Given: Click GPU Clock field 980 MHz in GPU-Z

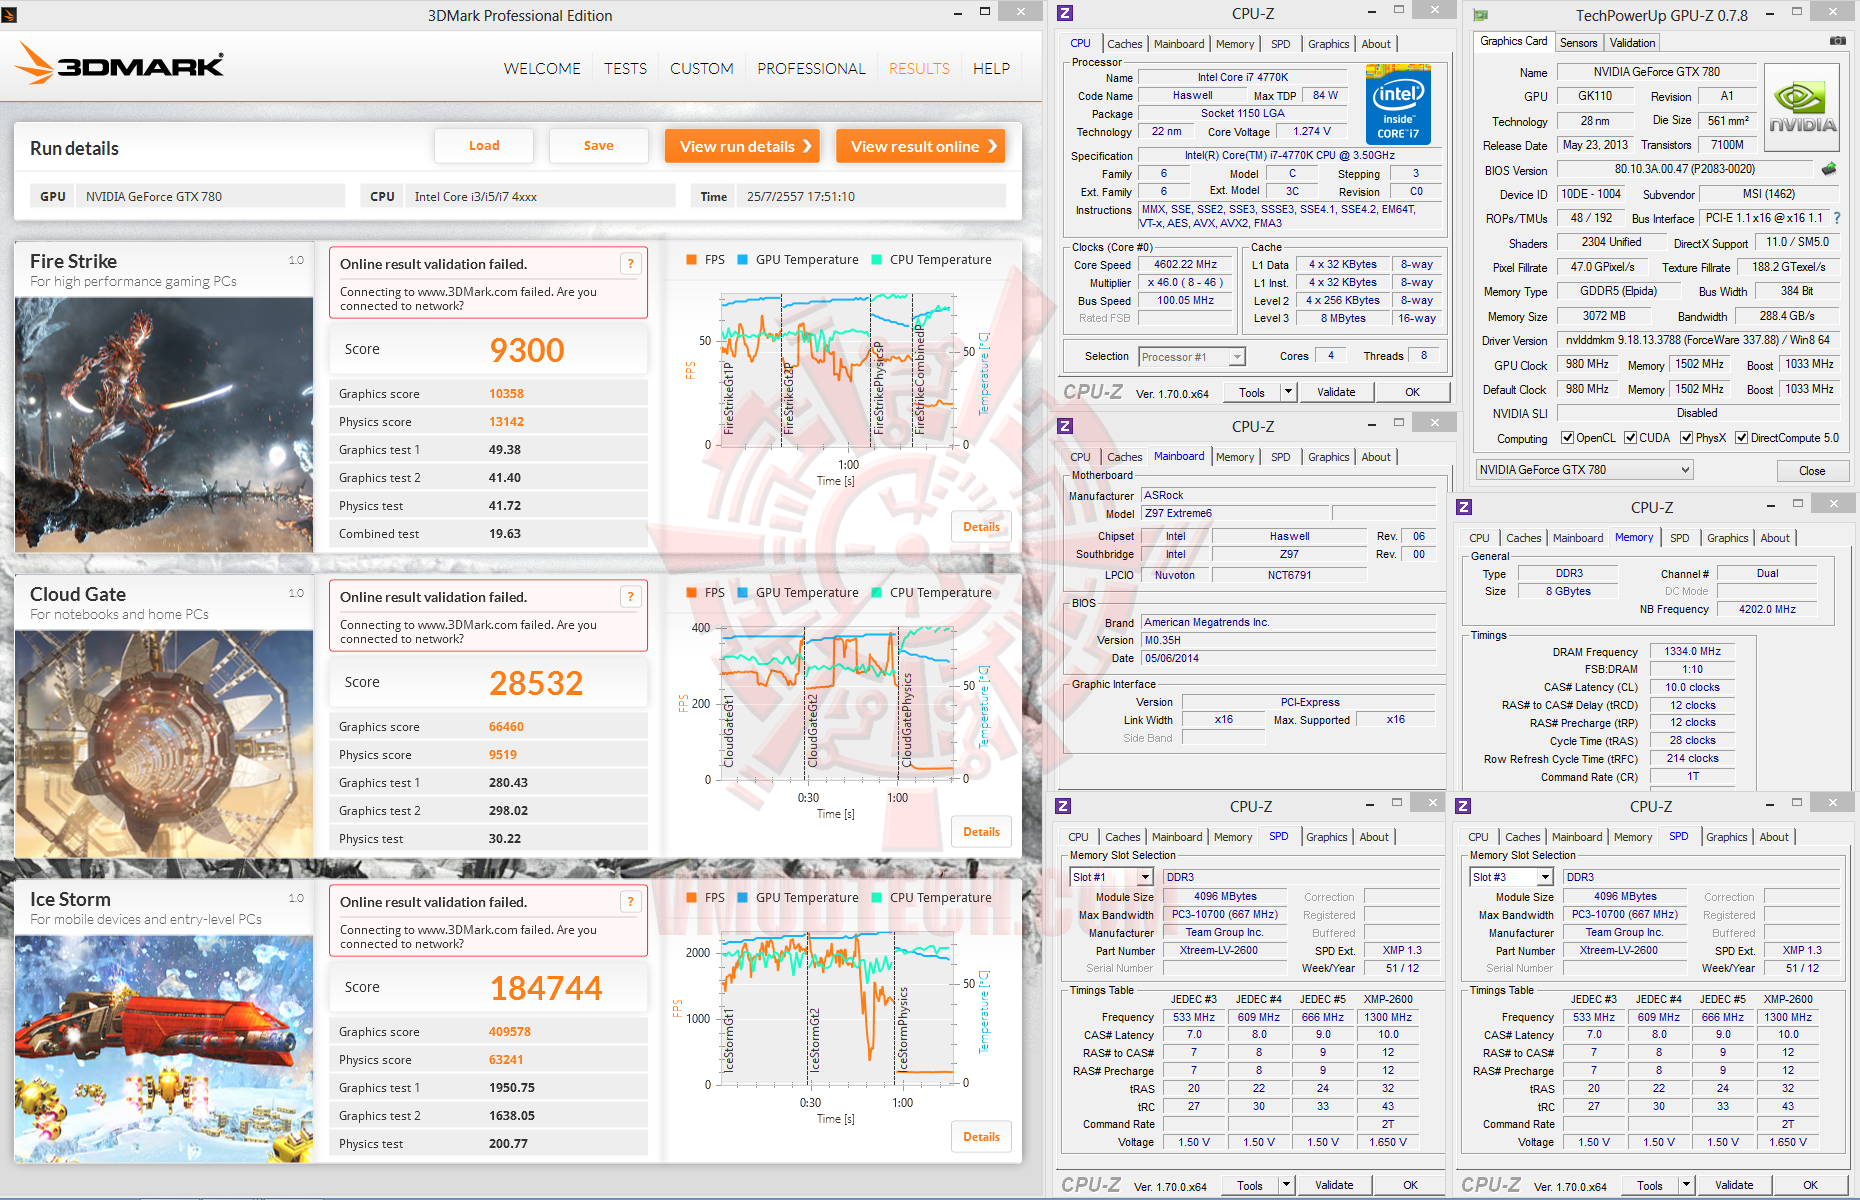Looking at the screenshot, I should pos(1587,365).
